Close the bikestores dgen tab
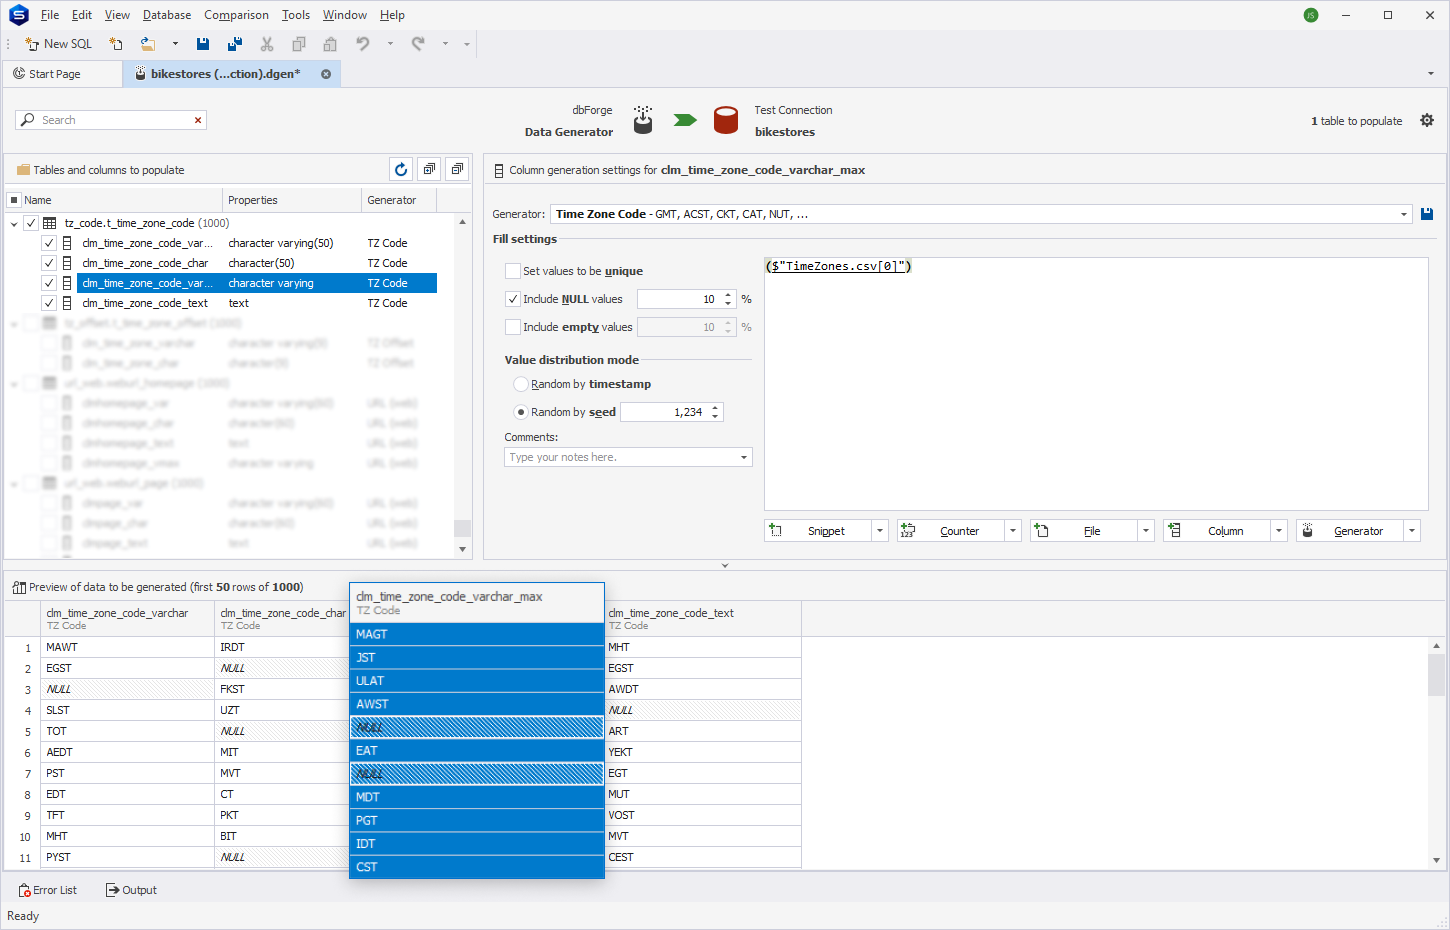The height and width of the screenshot is (930, 1450). click(326, 74)
